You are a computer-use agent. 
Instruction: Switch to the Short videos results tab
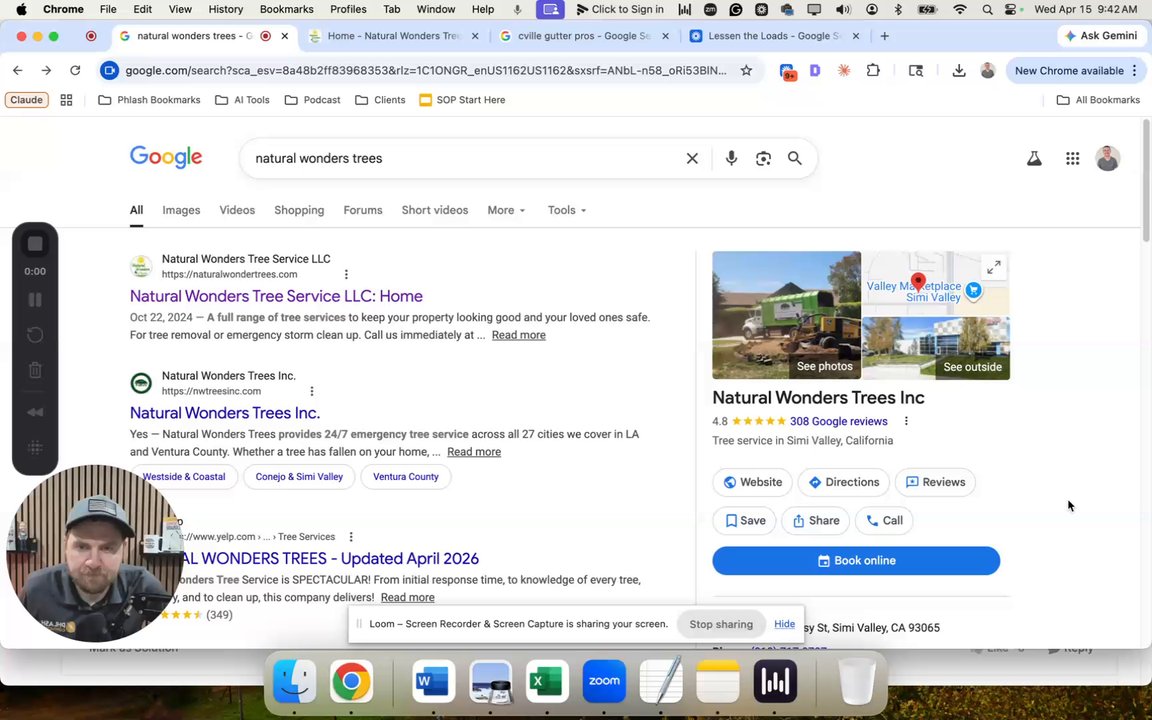point(435,210)
